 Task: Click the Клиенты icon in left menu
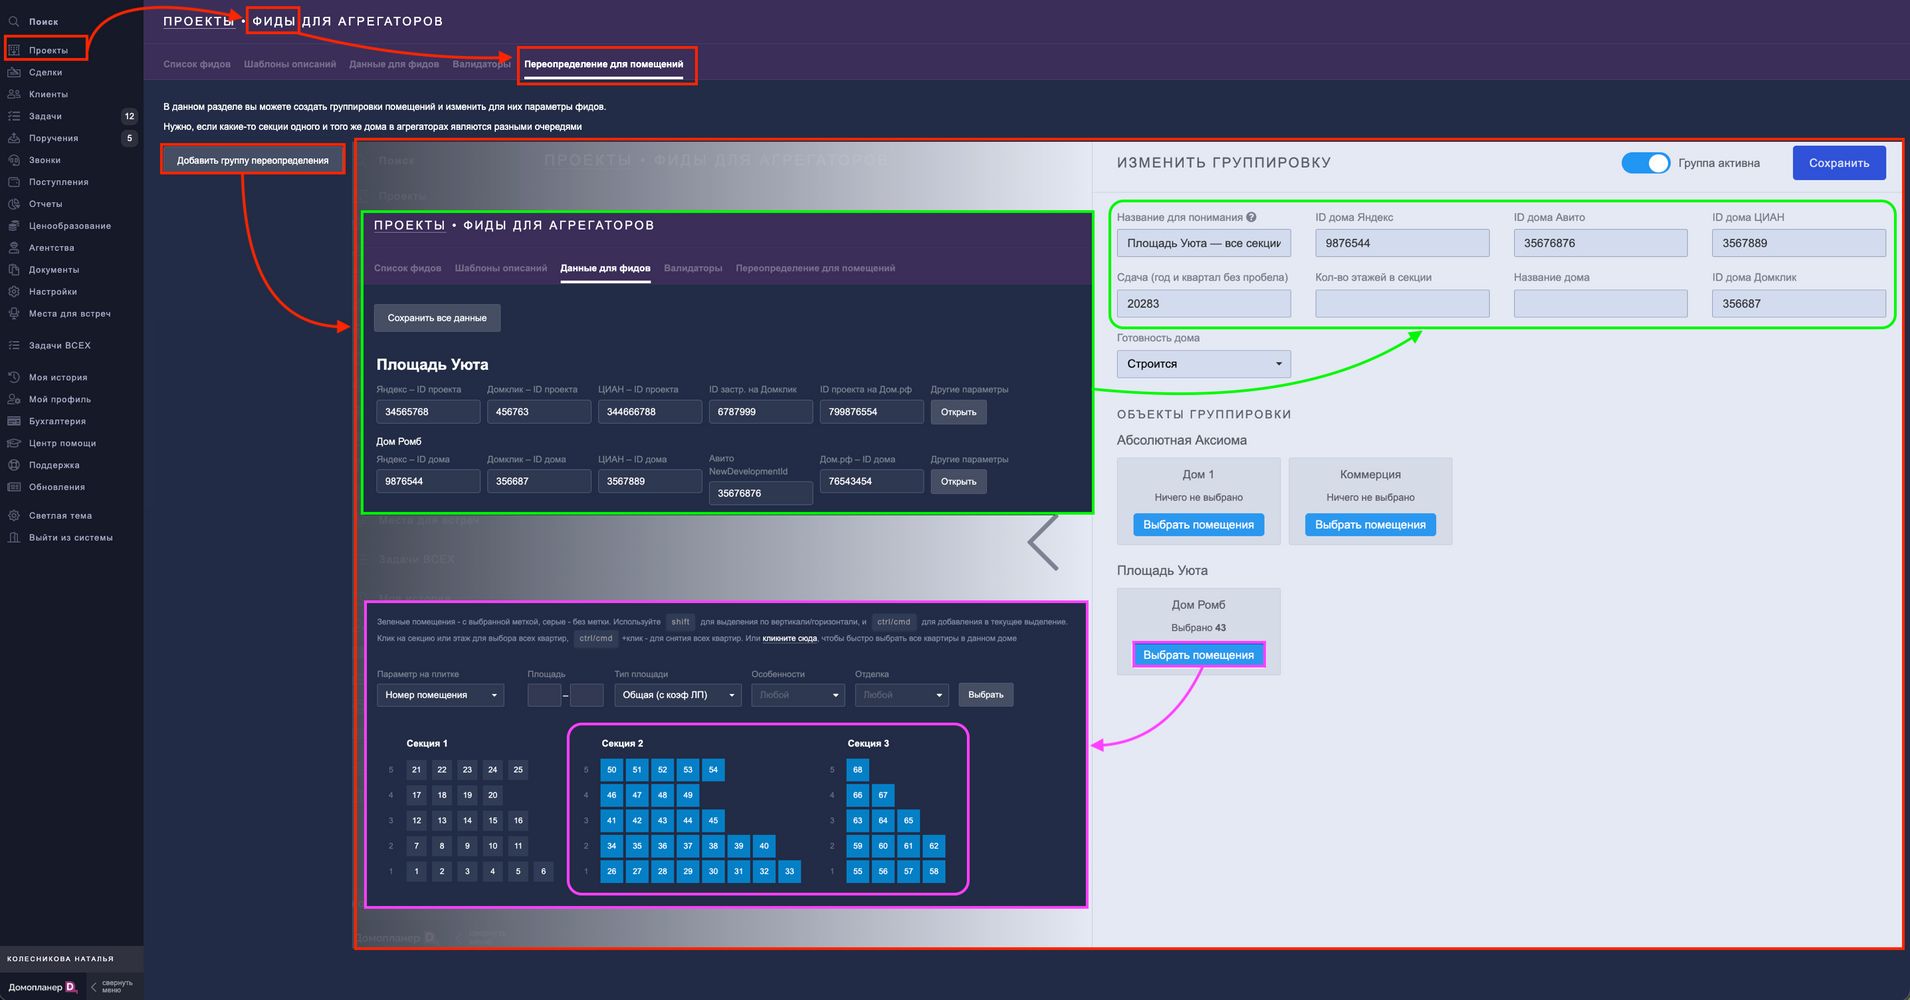click(14, 94)
